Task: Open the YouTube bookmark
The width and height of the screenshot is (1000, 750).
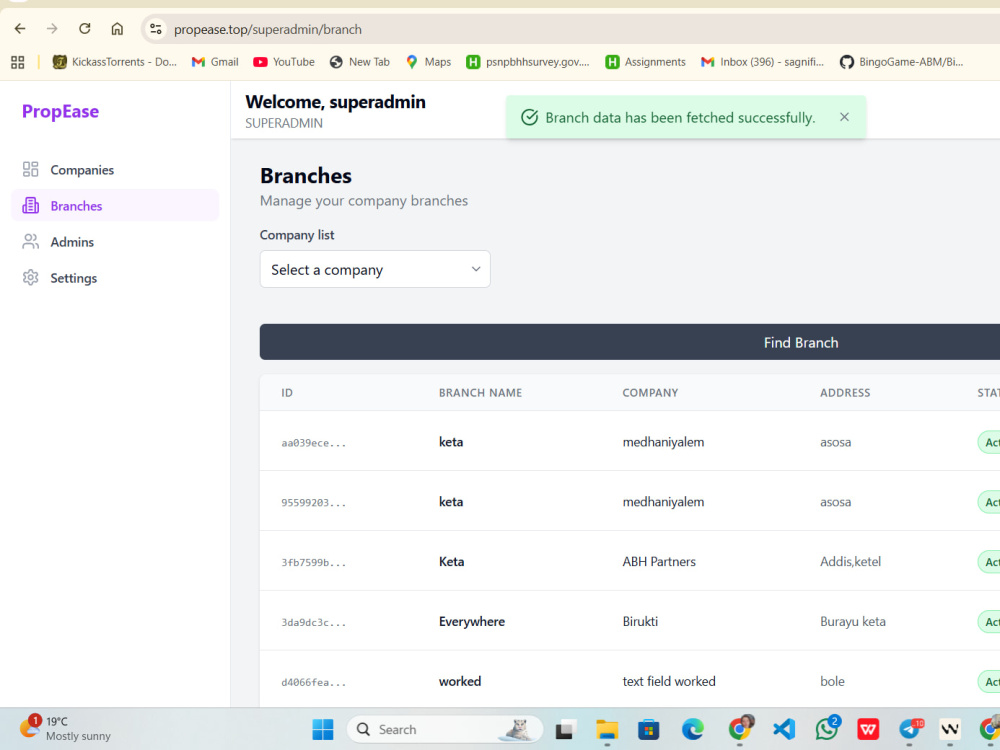Action: 284,62
